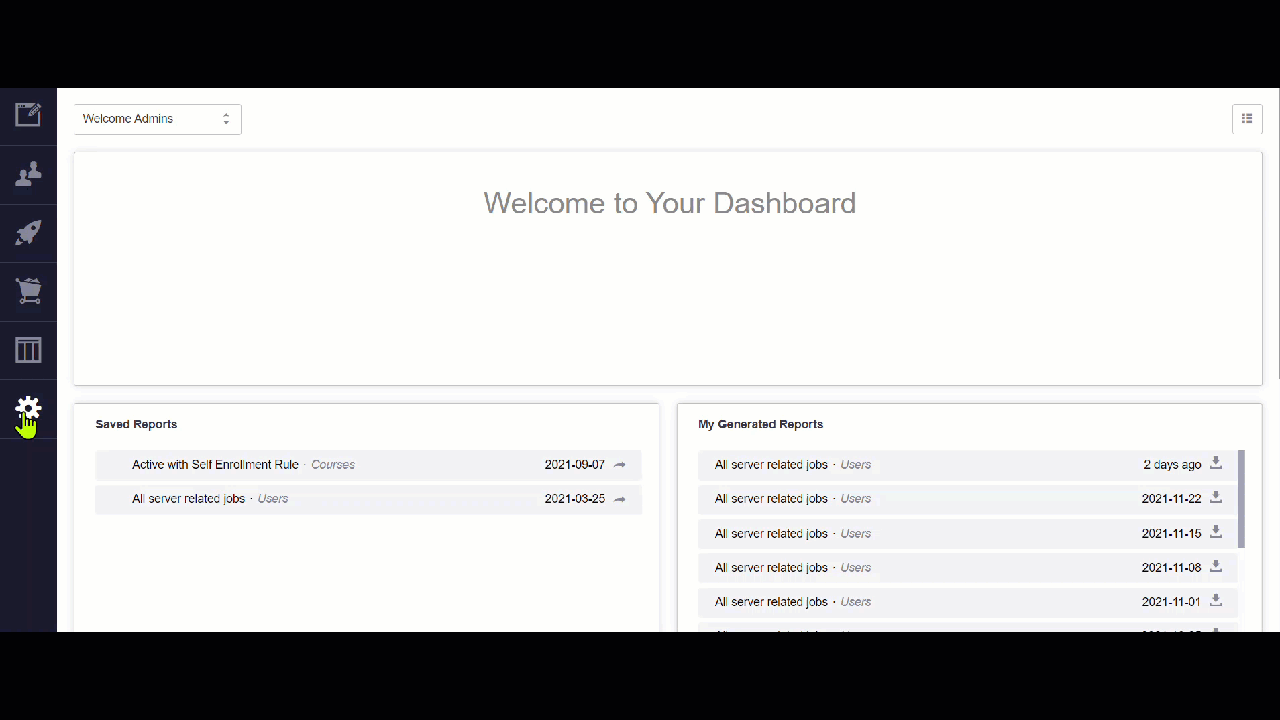Select the generated report dated 2021-11-01
Viewport: 1280px width, 720px height.
[x=967, y=602]
